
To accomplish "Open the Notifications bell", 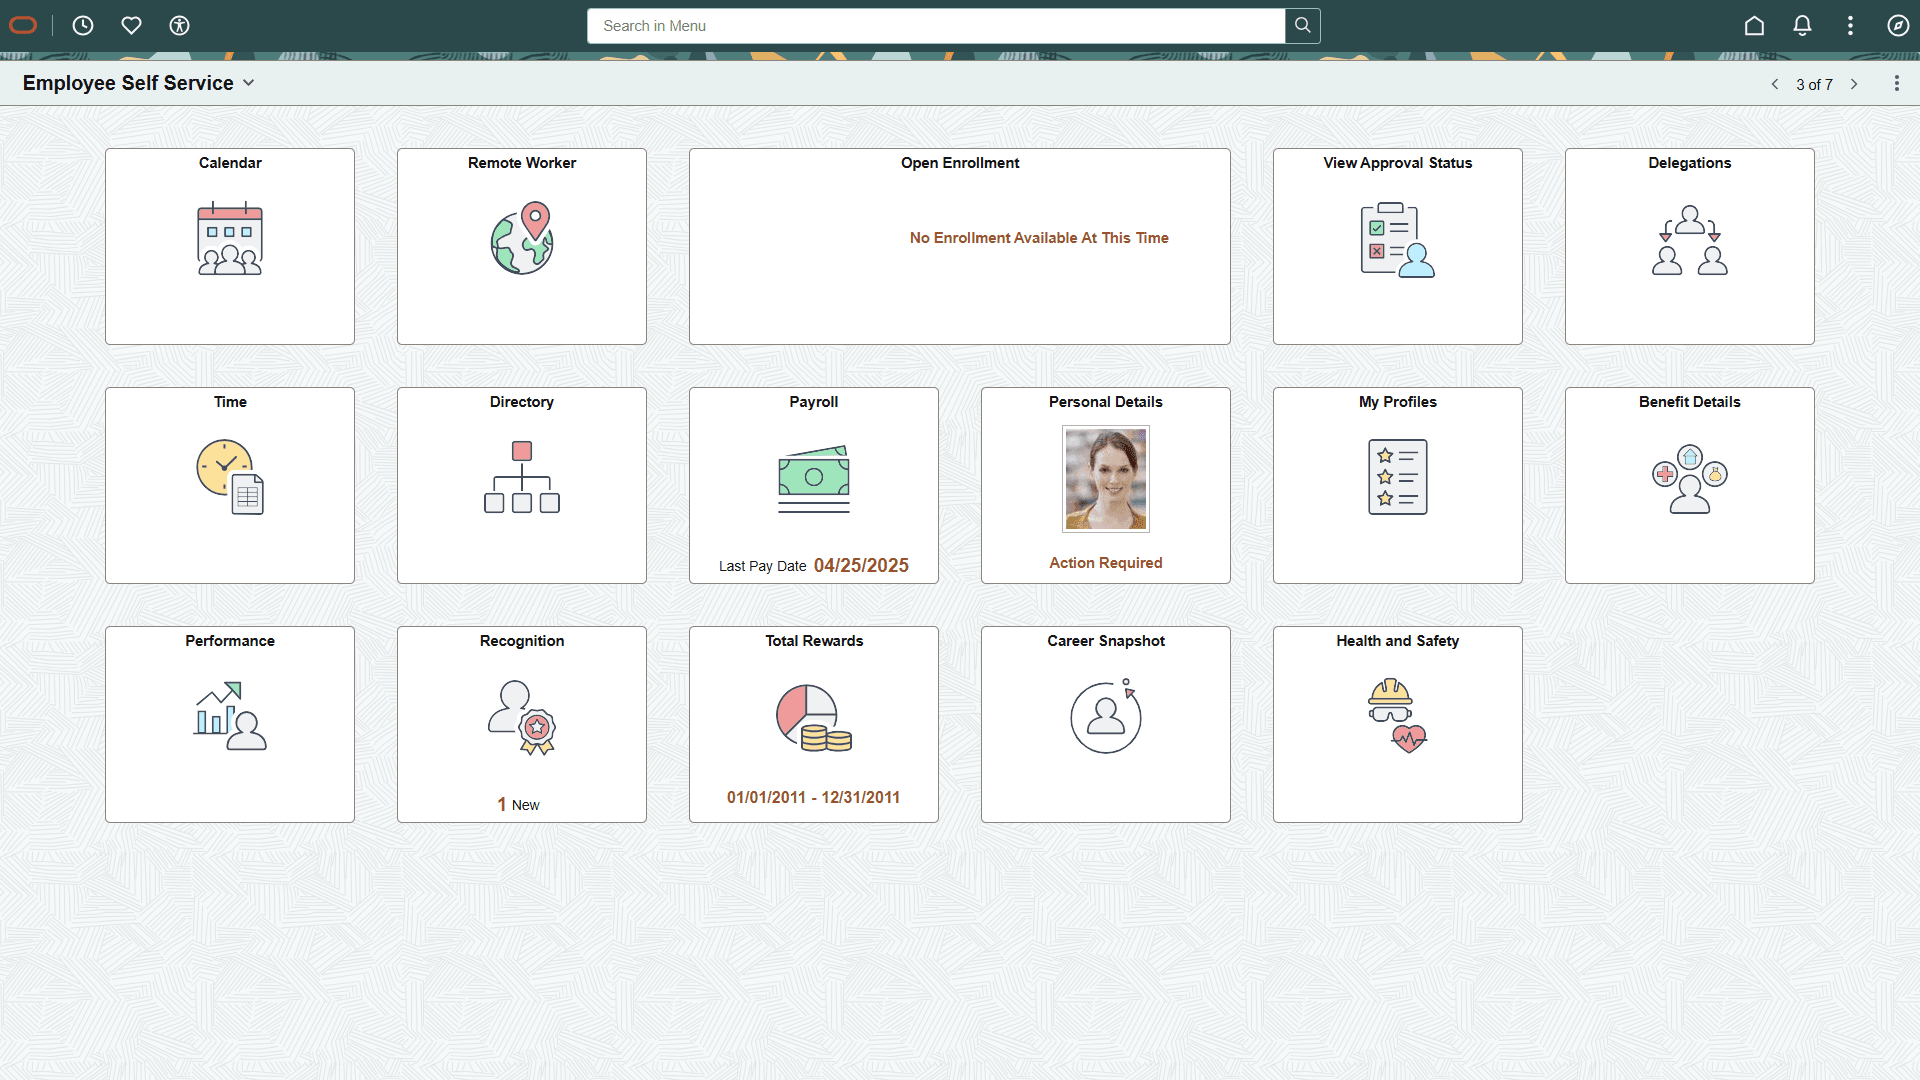I will tap(1802, 25).
